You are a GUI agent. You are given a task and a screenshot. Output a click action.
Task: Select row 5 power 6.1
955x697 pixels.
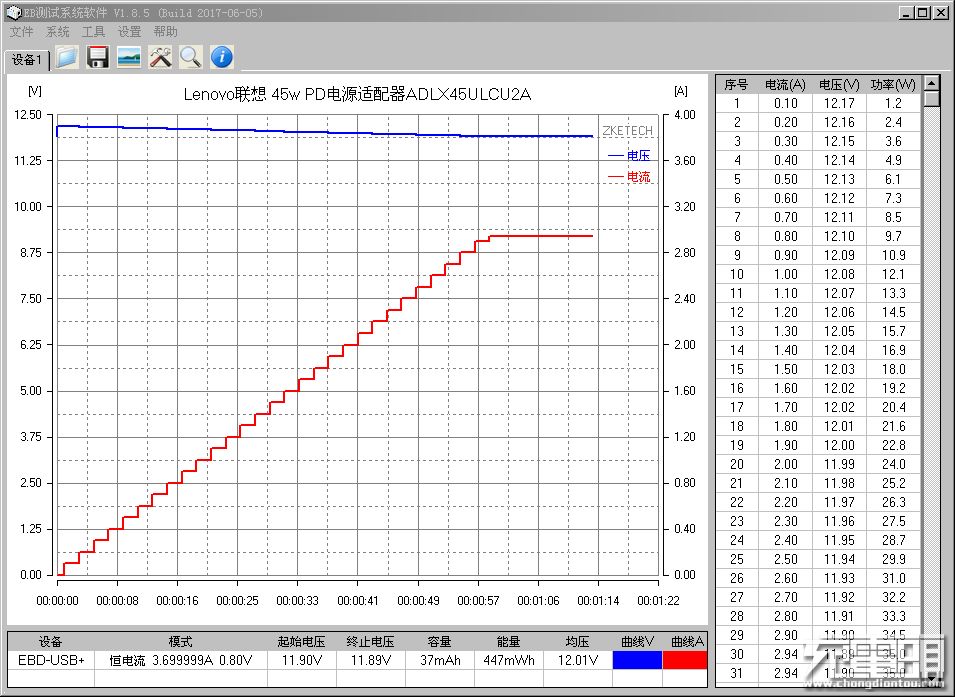tap(893, 179)
